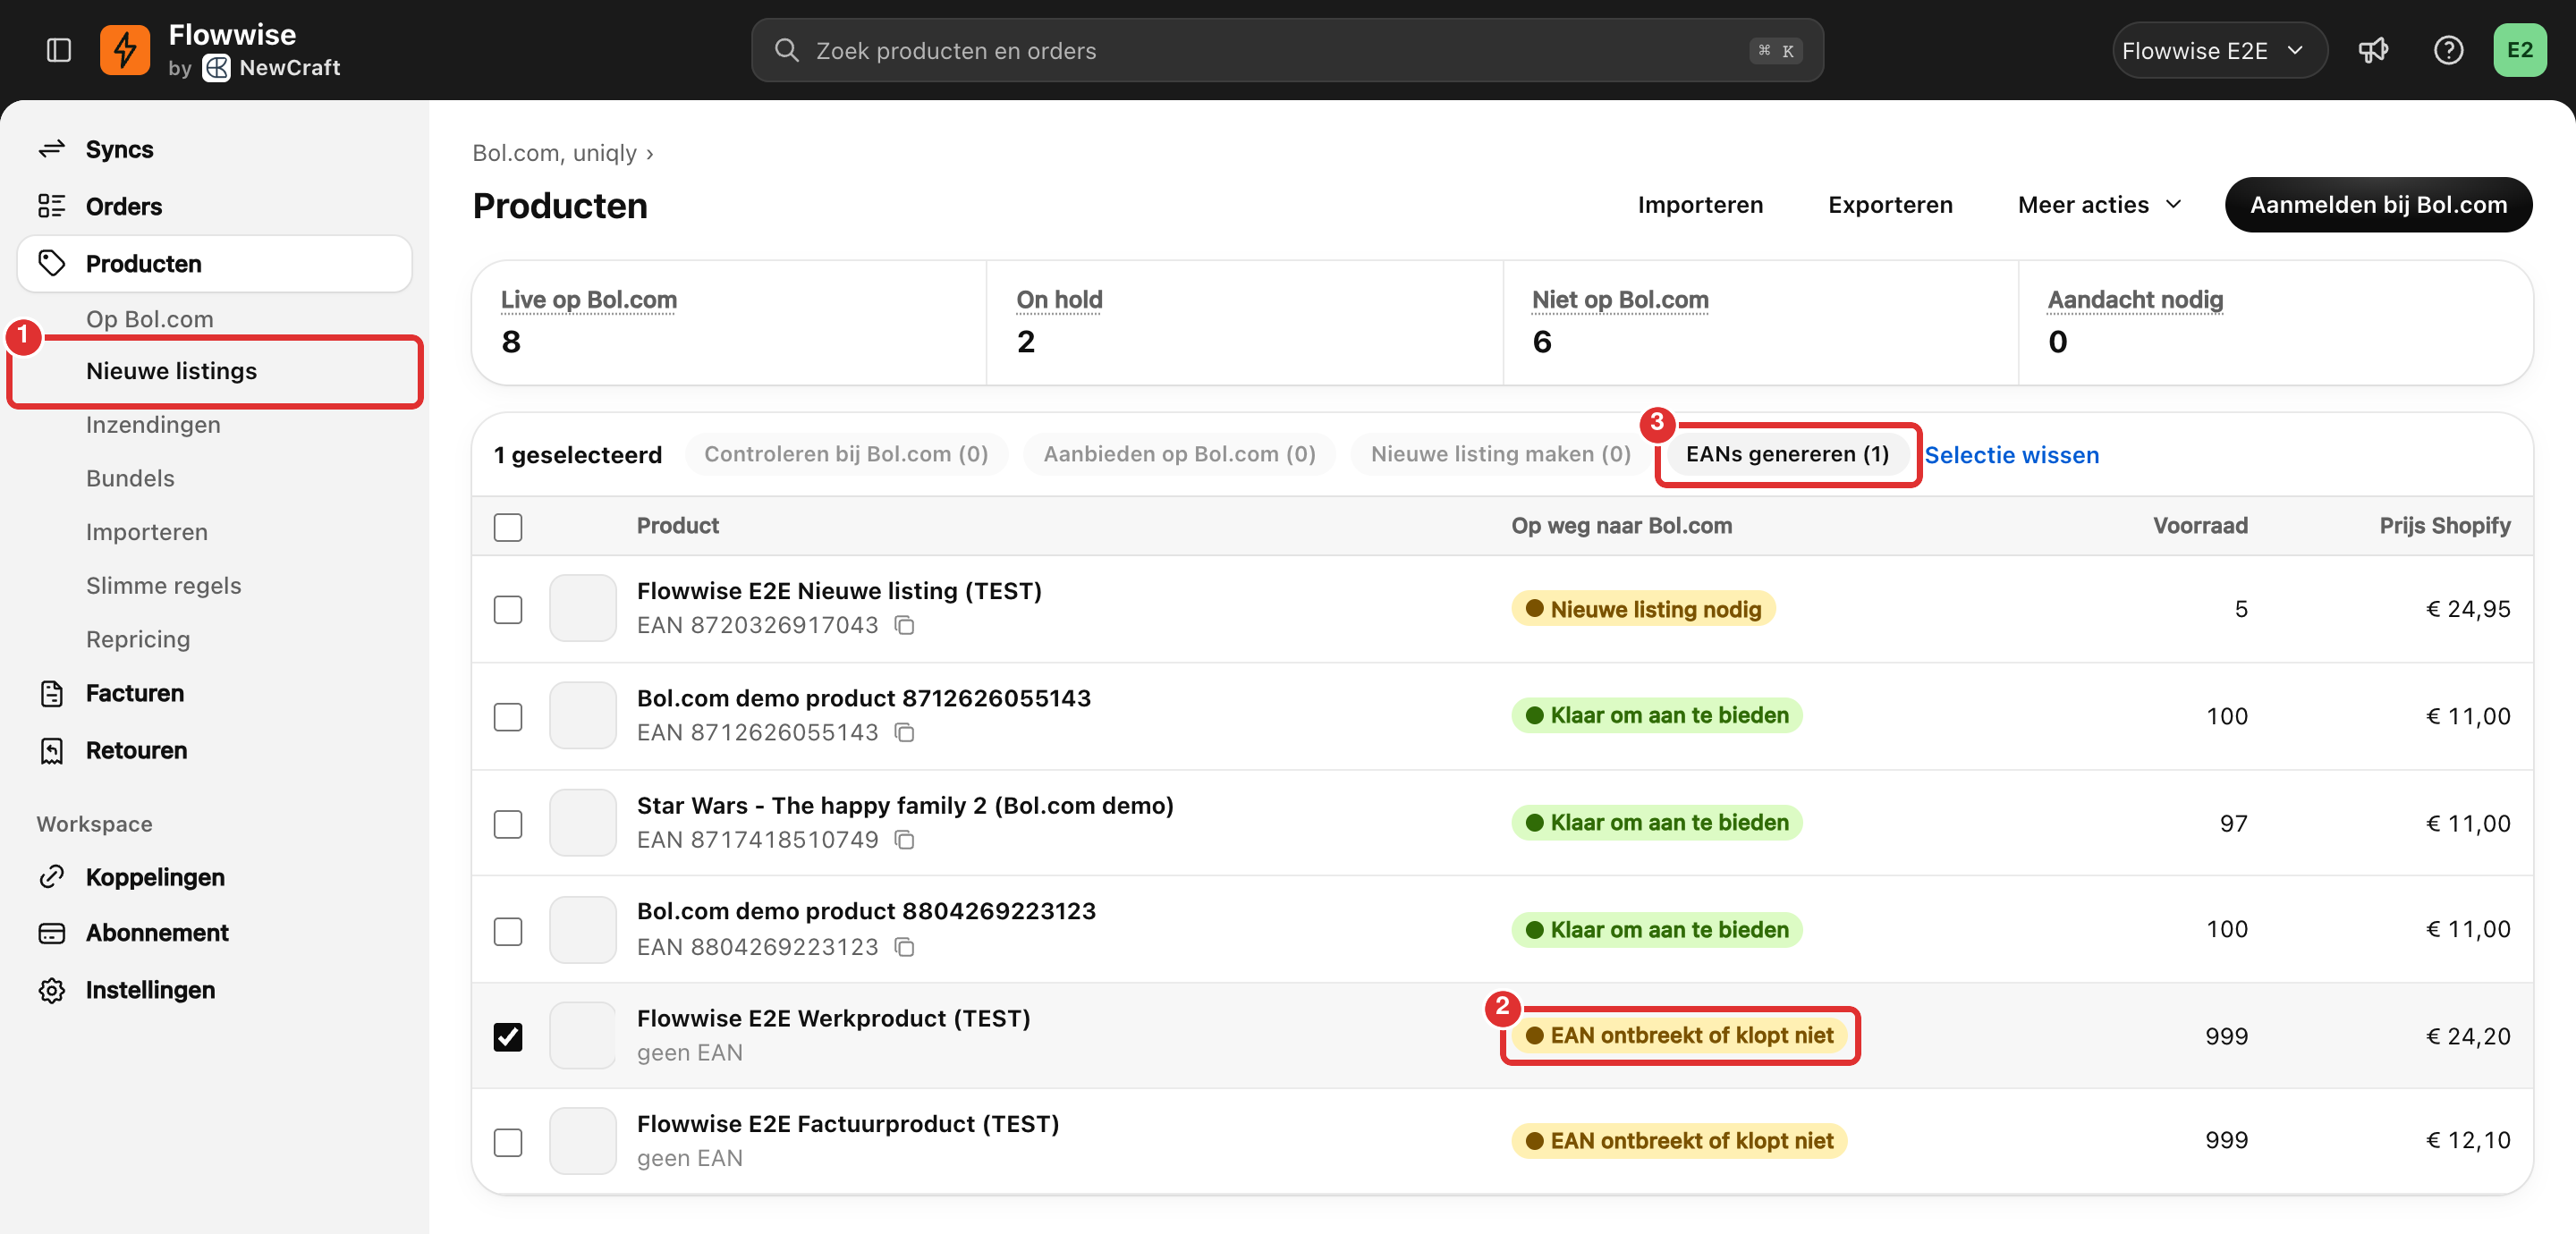This screenshot has width=2576, height=1234.
Task: Open Live op Bol.com stat card
Action: coord(729,322)
